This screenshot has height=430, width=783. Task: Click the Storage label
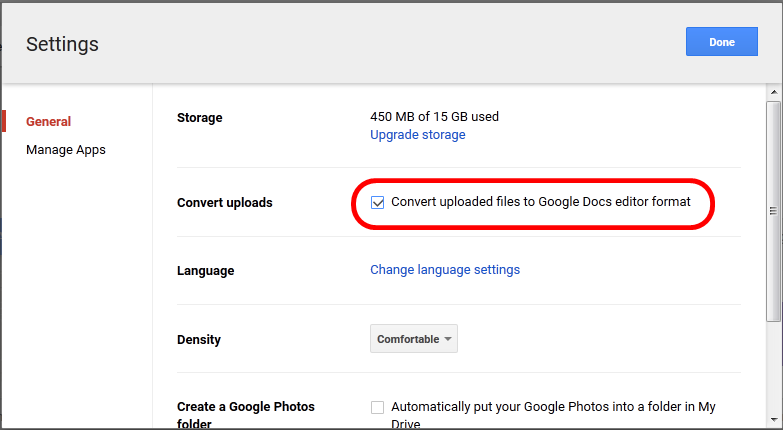(x=200, y=118)
